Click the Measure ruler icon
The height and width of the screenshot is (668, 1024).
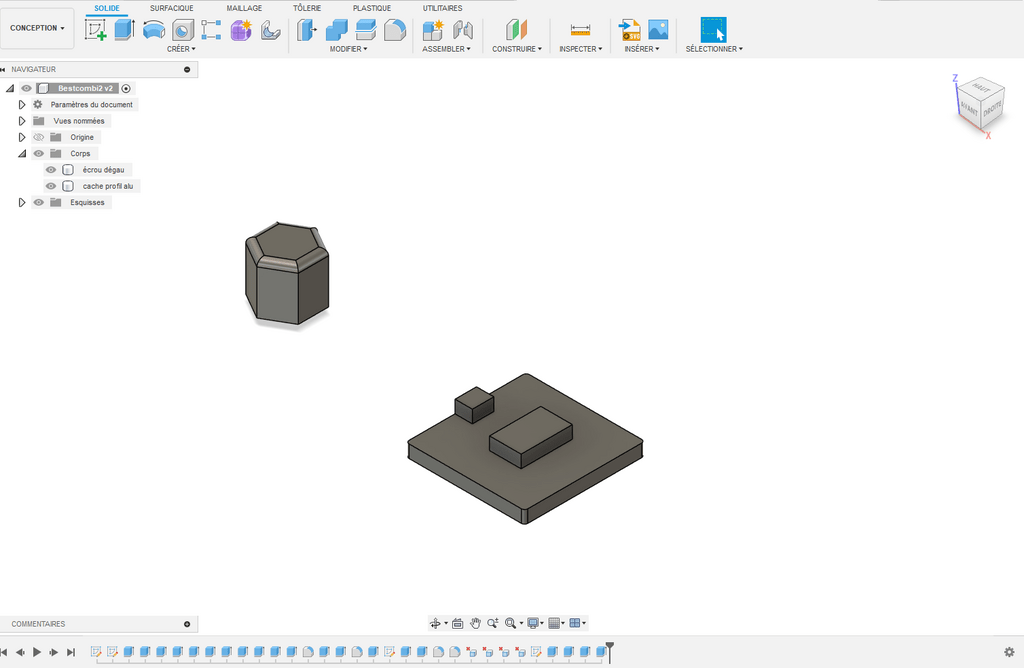(580, 30)
